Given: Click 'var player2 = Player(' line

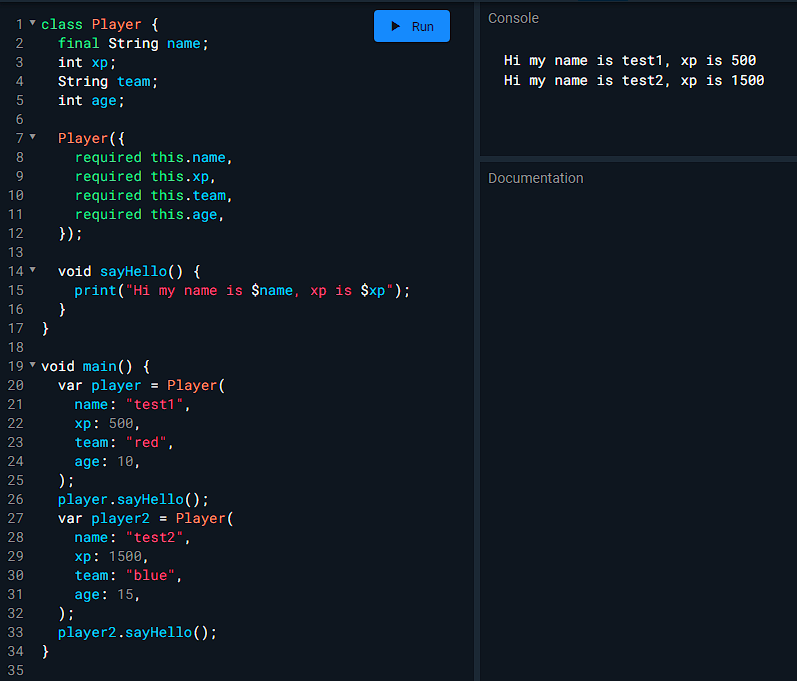Looking at the screenshot, I should [x=145, y=518].
